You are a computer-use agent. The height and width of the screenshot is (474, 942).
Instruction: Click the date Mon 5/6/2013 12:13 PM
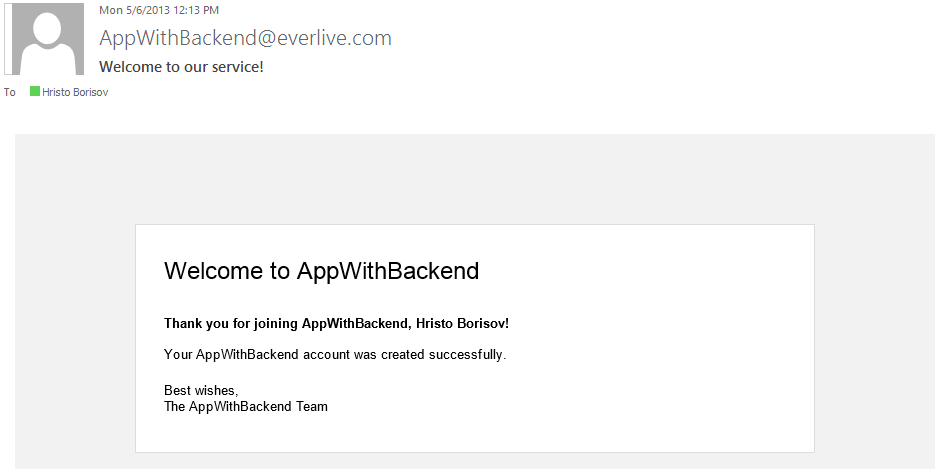159,10
